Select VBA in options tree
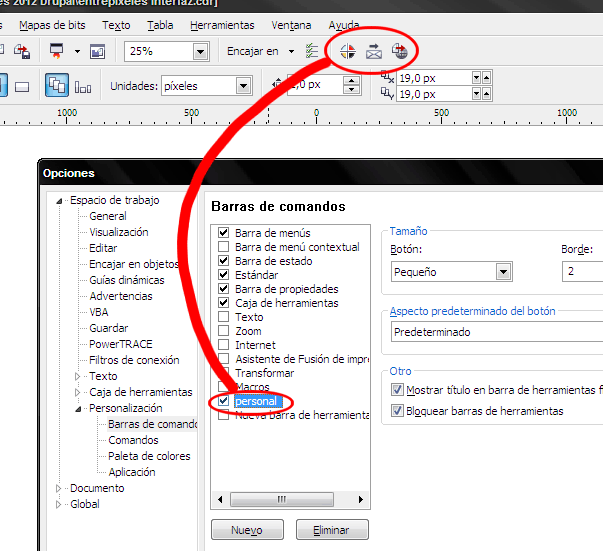Screen dimensions: 603x551 99,312
